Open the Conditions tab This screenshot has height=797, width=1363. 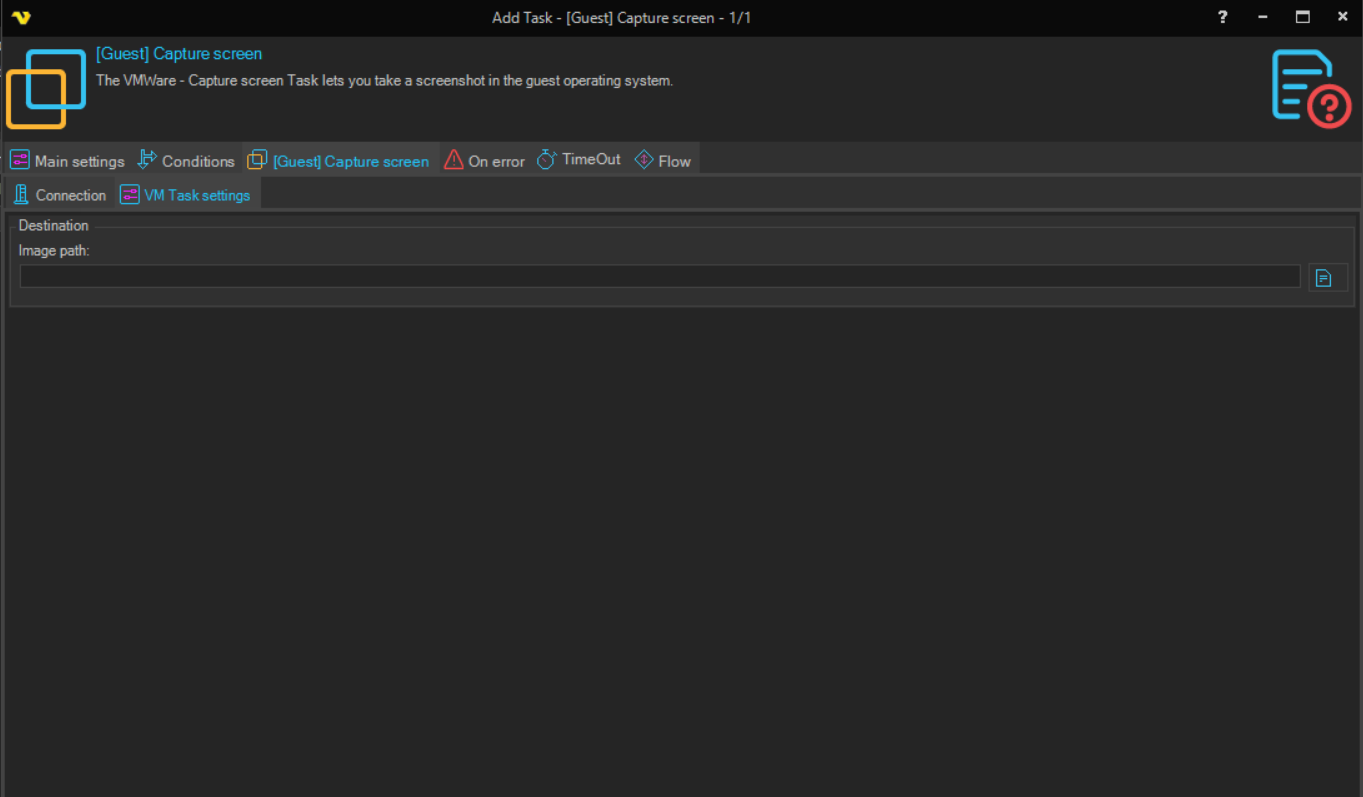[x=187, y=161]
